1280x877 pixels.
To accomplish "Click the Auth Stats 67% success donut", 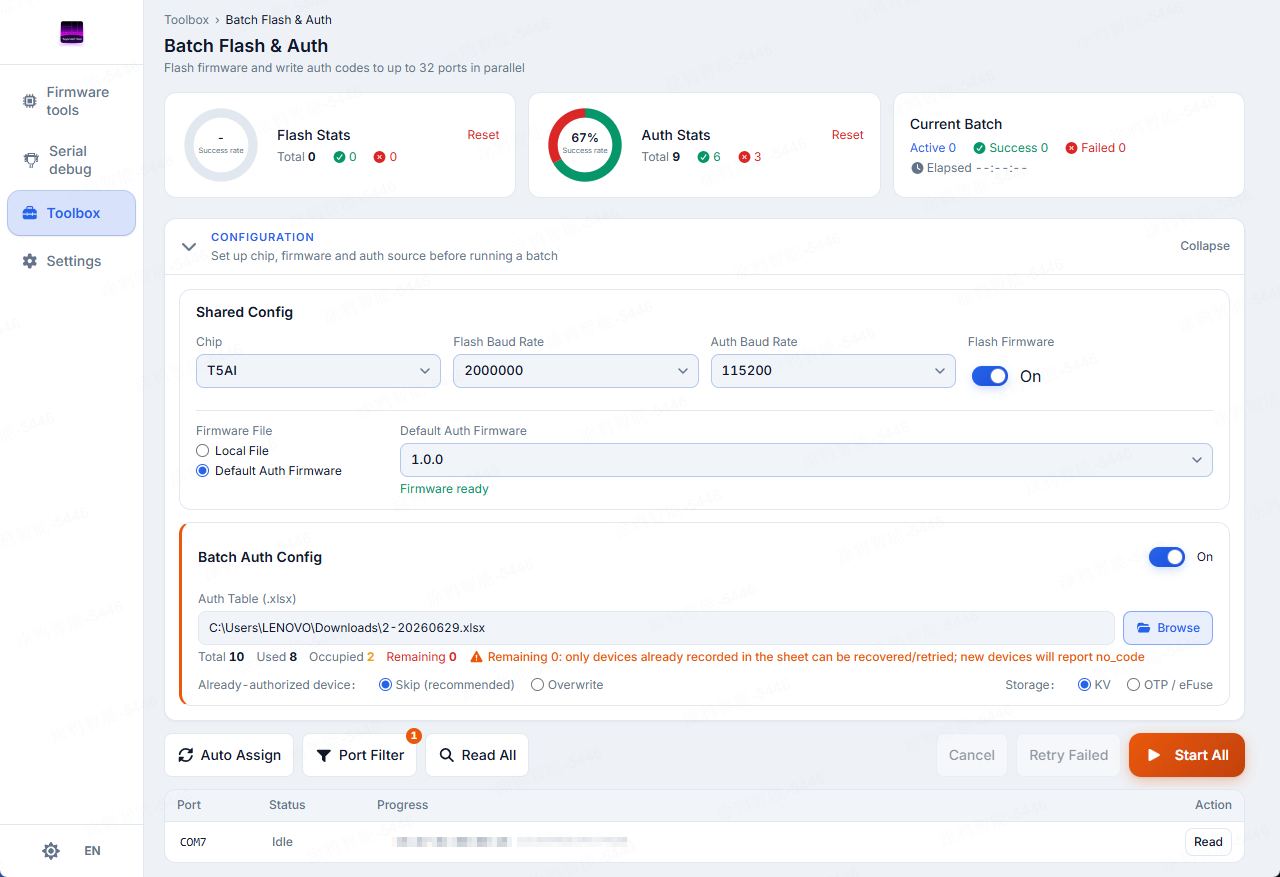I will 585,145.
